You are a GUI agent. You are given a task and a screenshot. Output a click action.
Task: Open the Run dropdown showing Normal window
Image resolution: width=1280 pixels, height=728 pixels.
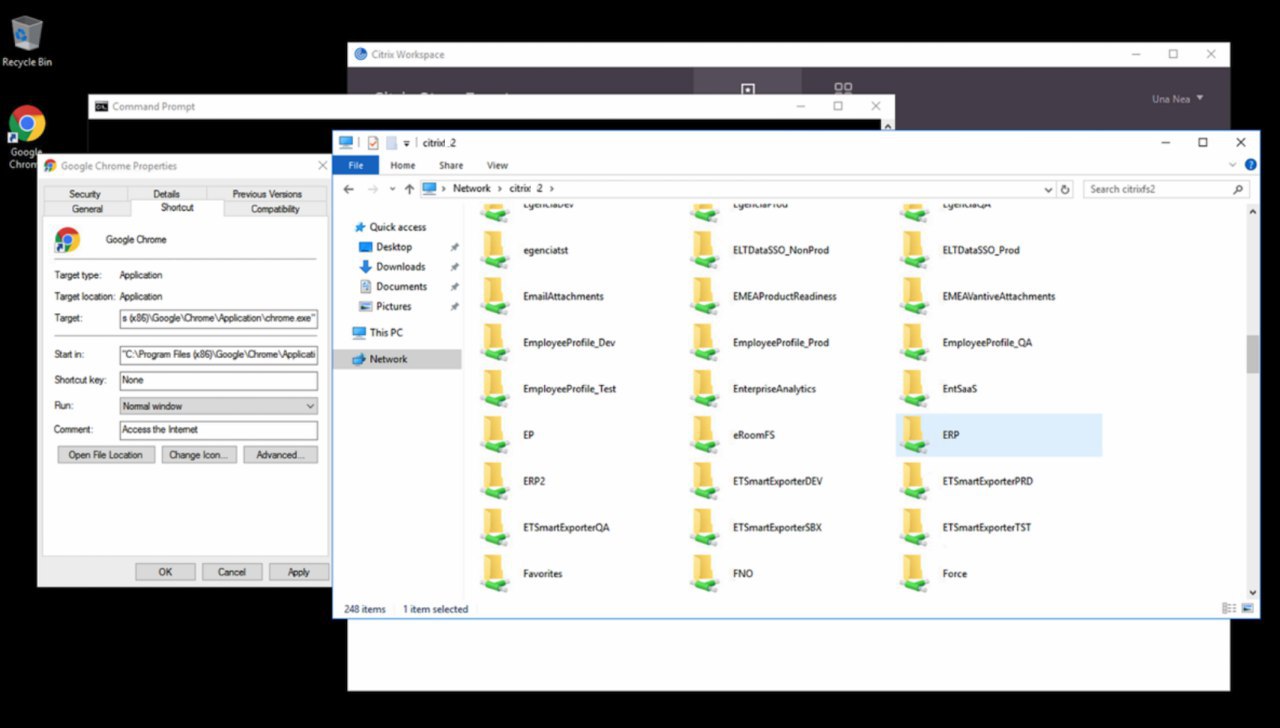coord(218,406)
